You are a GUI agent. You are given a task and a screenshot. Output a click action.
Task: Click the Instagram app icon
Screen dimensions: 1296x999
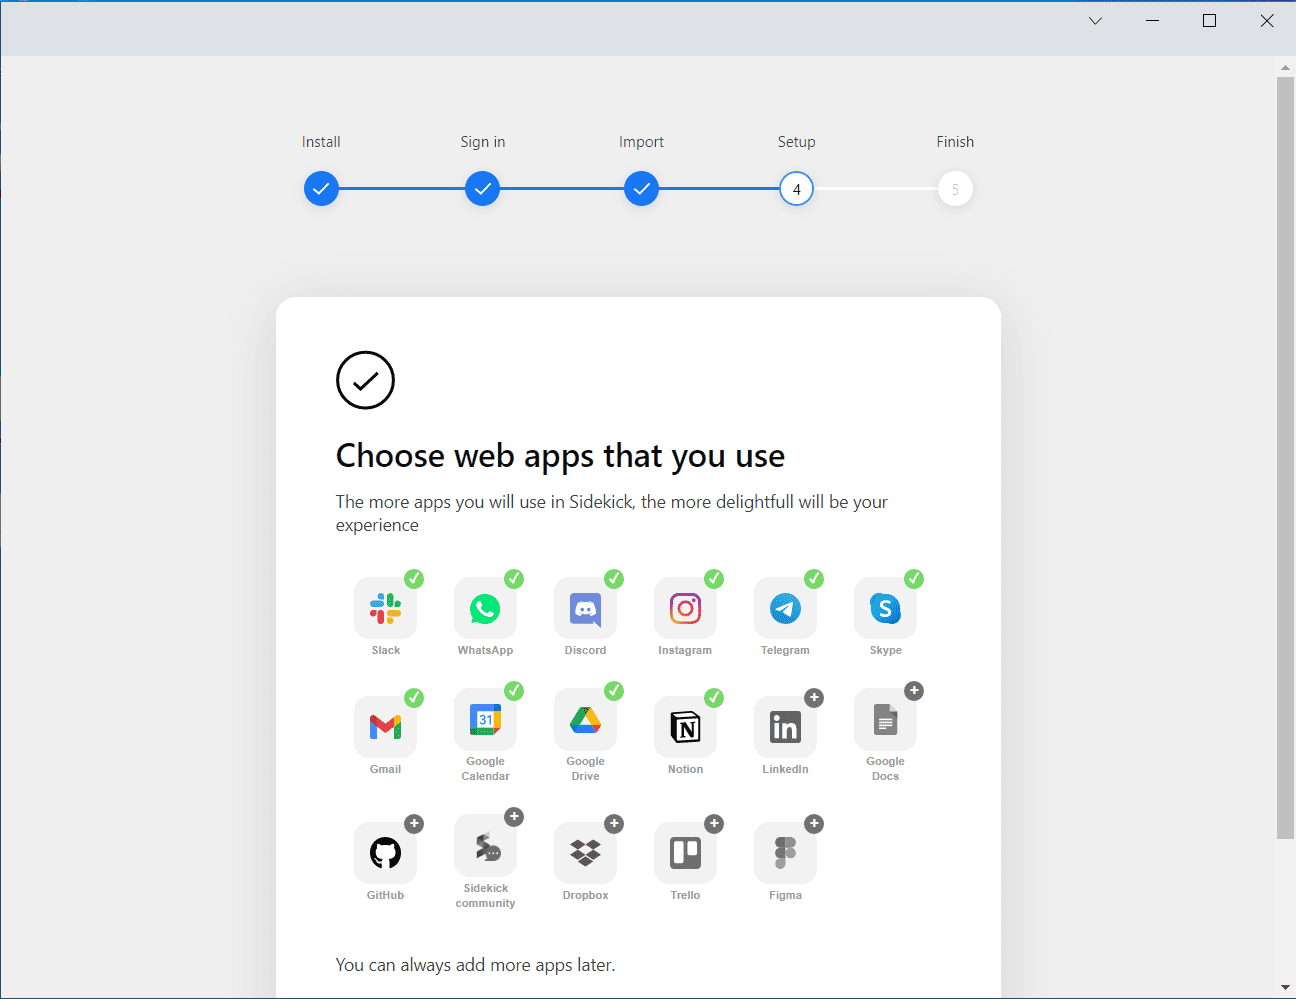click(685, 608)
